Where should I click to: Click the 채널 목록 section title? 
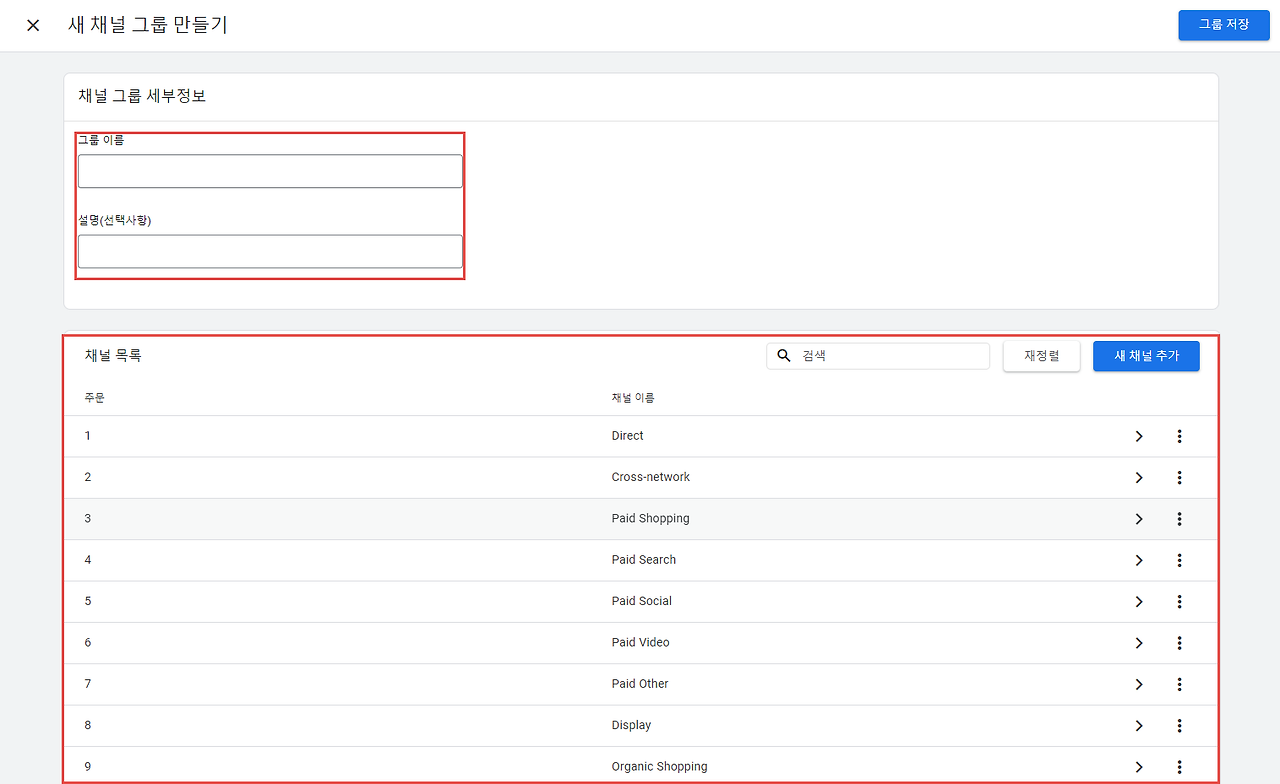pos(113,355)
